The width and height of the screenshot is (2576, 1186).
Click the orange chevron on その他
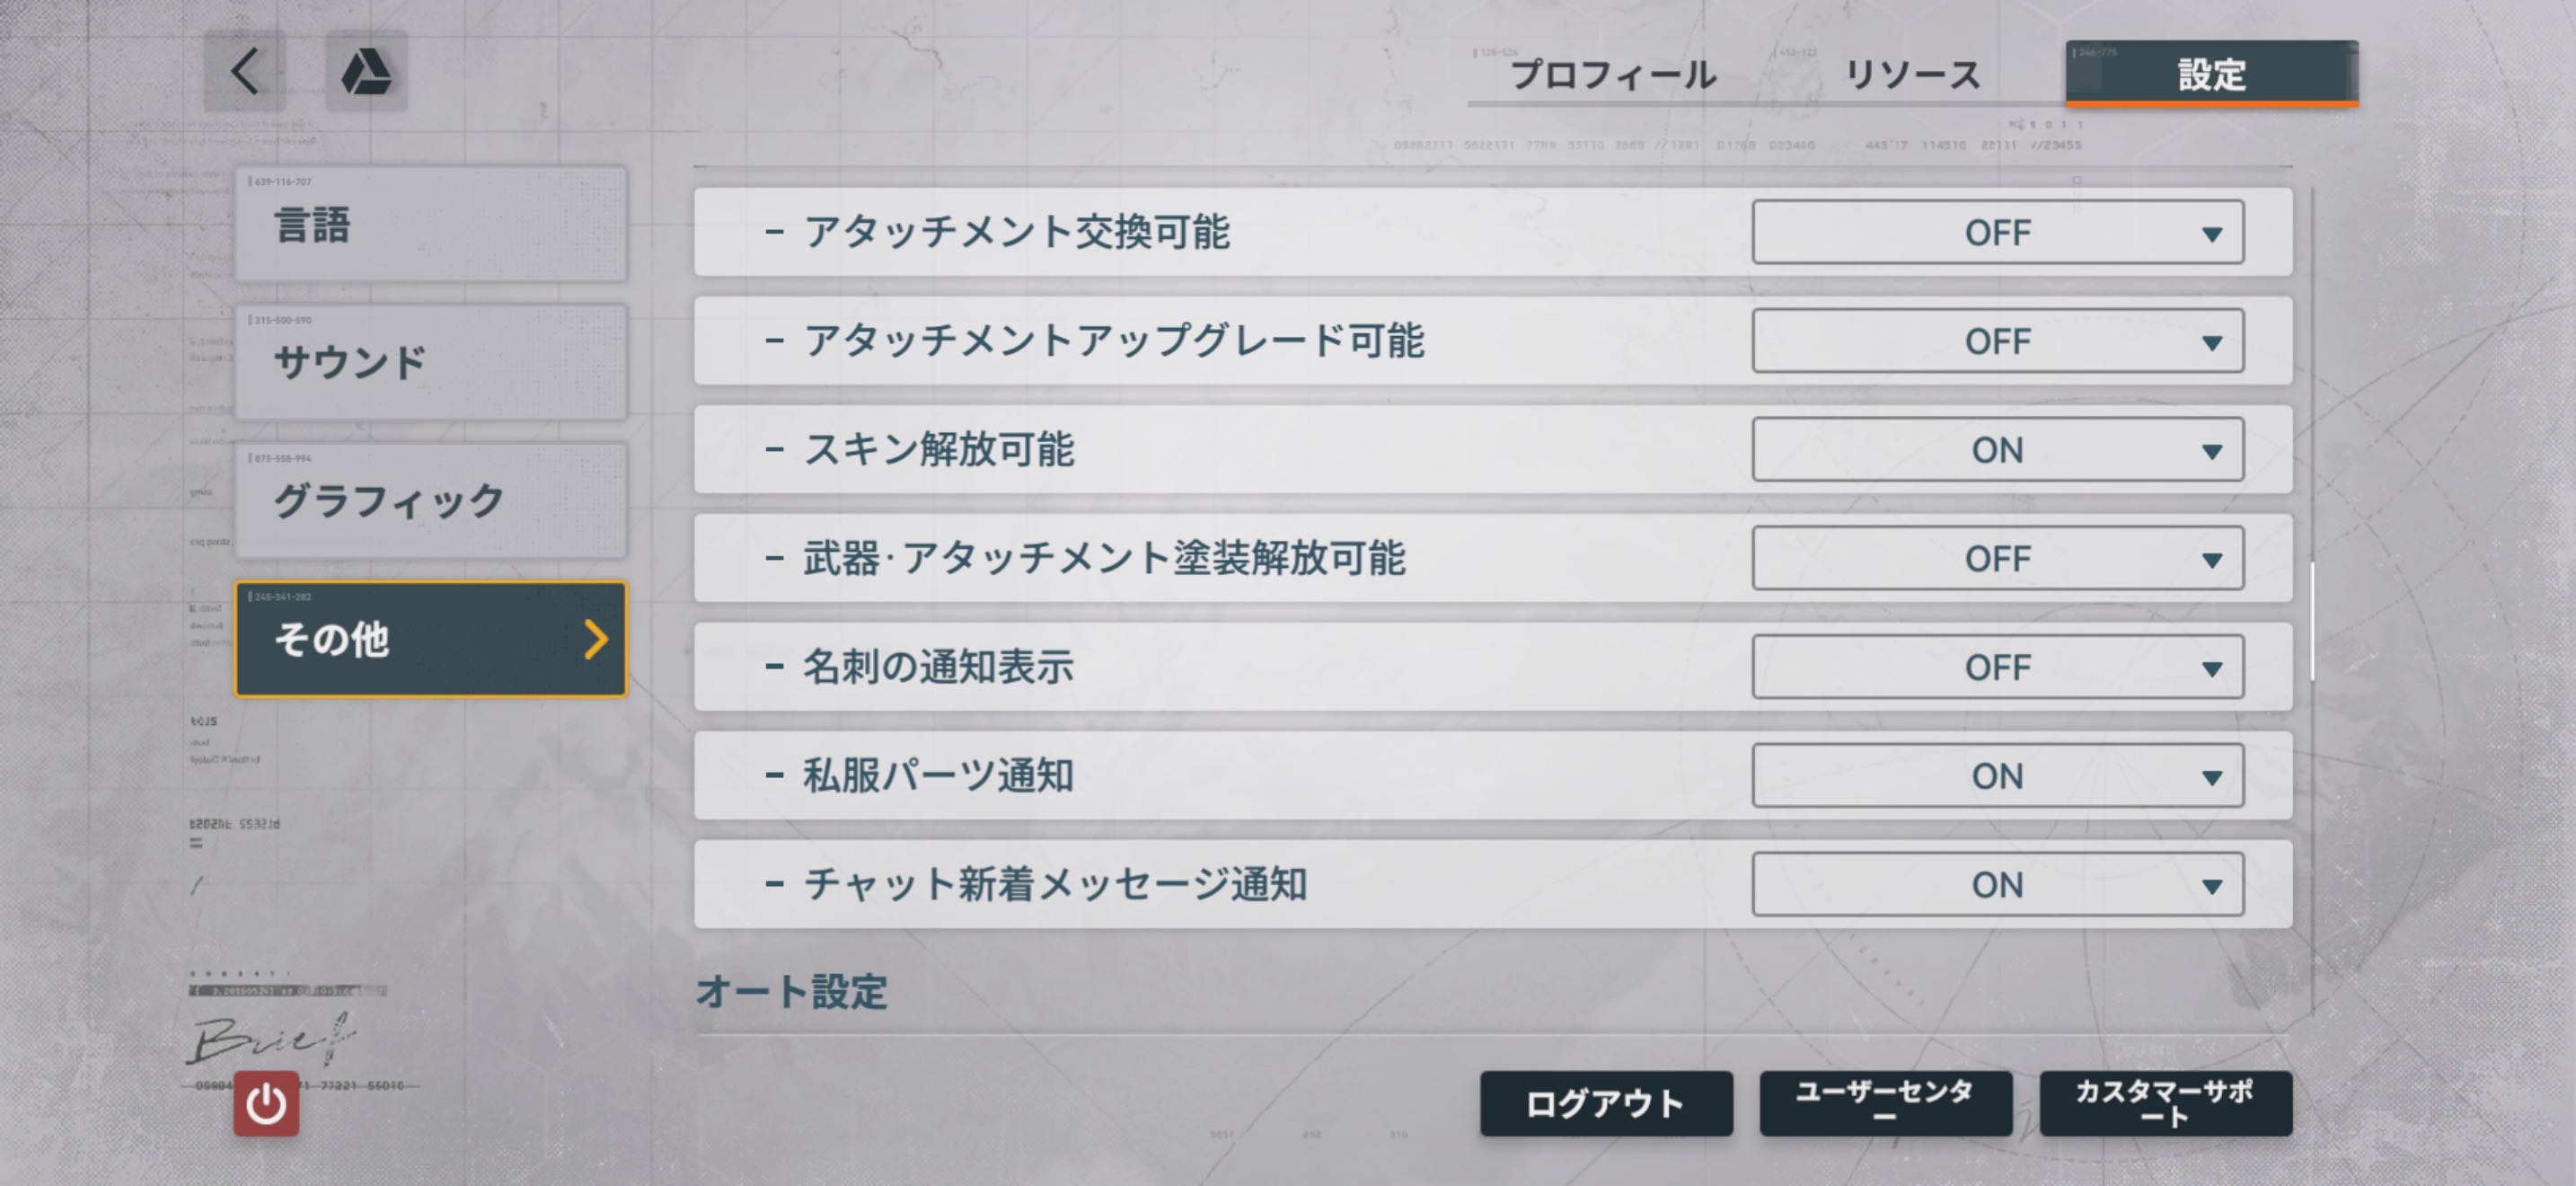[596, 639]
